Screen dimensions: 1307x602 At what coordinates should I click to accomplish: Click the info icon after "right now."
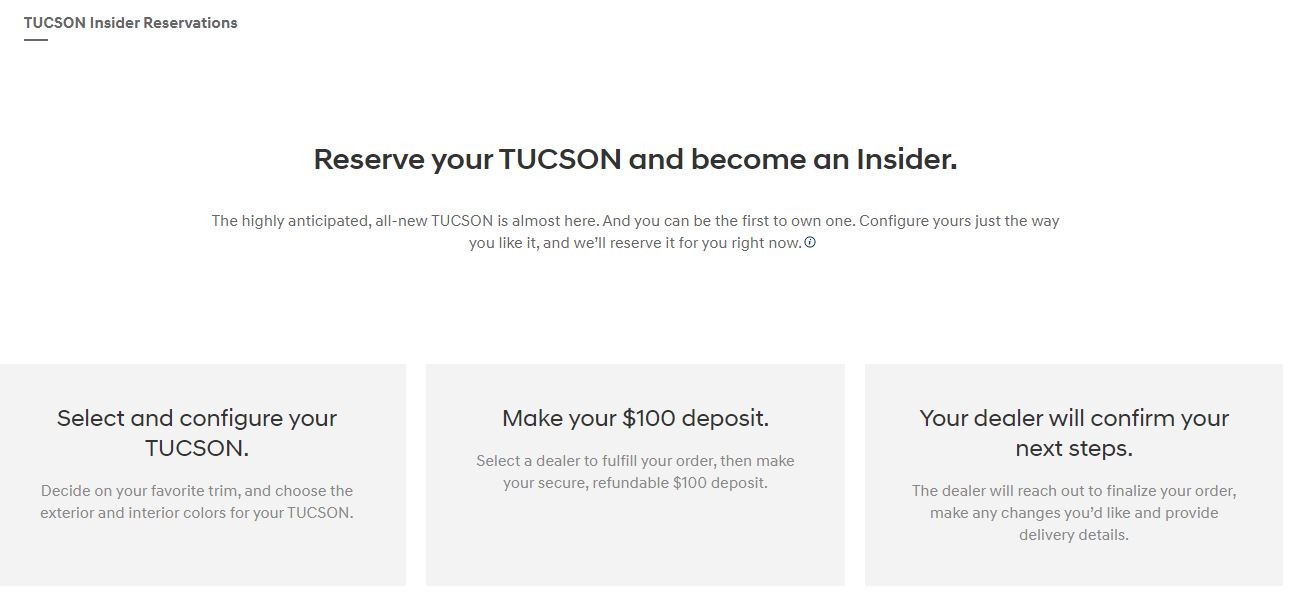click(810, 242)
